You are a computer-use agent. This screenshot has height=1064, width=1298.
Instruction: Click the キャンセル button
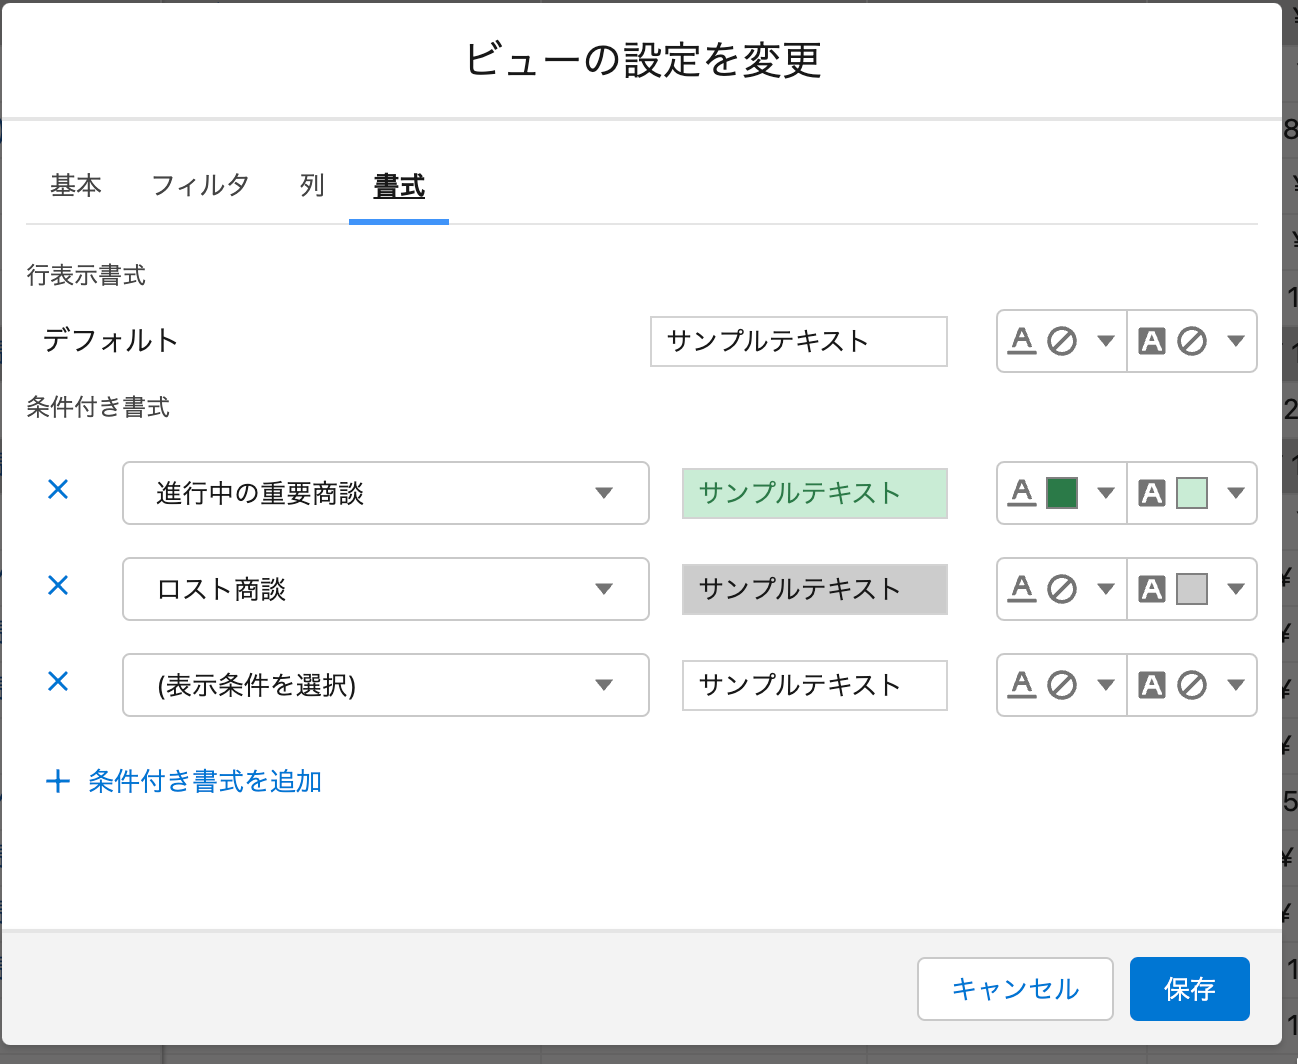(x=1015, y=989)
